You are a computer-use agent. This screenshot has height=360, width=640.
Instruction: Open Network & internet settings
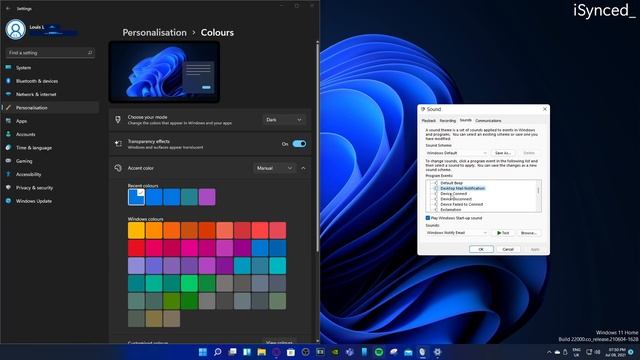(x=50, y=94)
